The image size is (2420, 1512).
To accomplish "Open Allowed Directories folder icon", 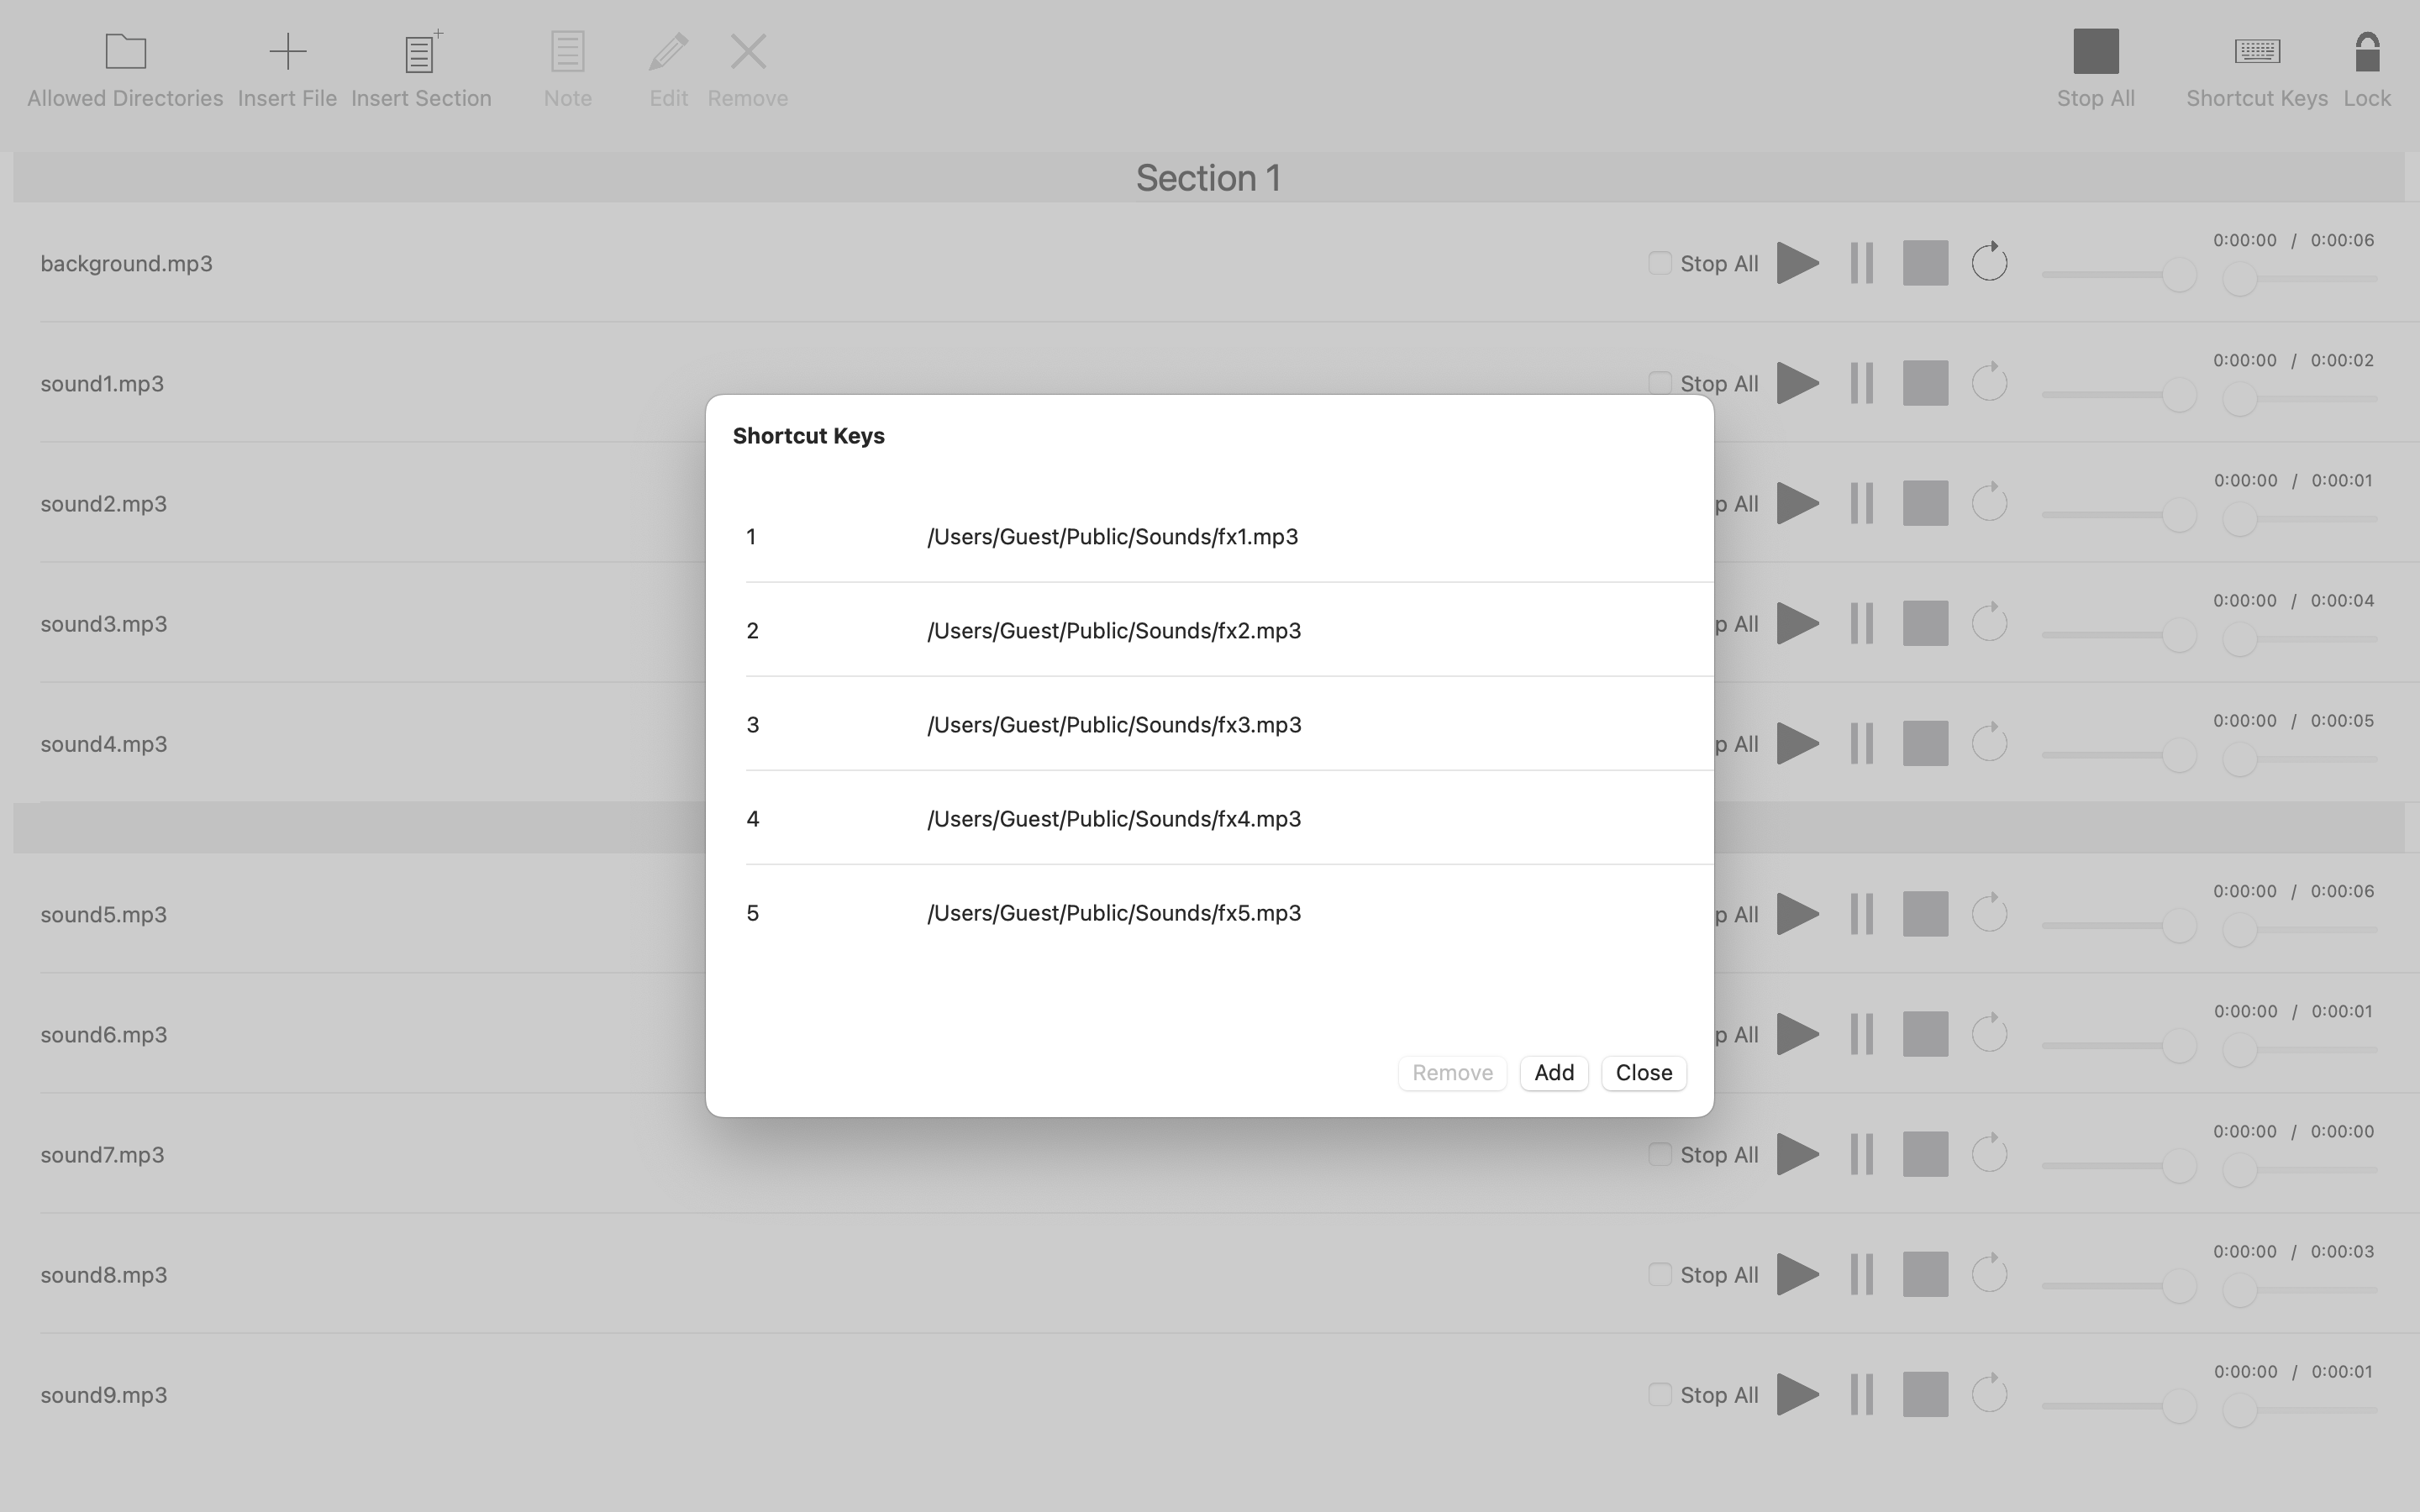I will [125, 52].
